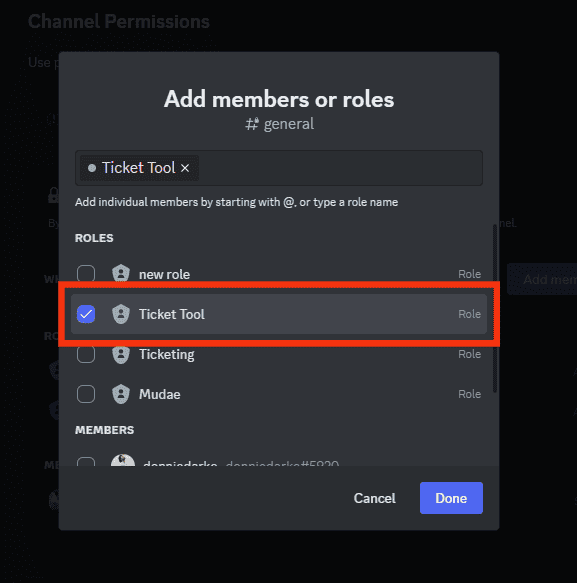577x583 pixels.
Task: Select the 'Mudae' role name
Action: (159, 394)
